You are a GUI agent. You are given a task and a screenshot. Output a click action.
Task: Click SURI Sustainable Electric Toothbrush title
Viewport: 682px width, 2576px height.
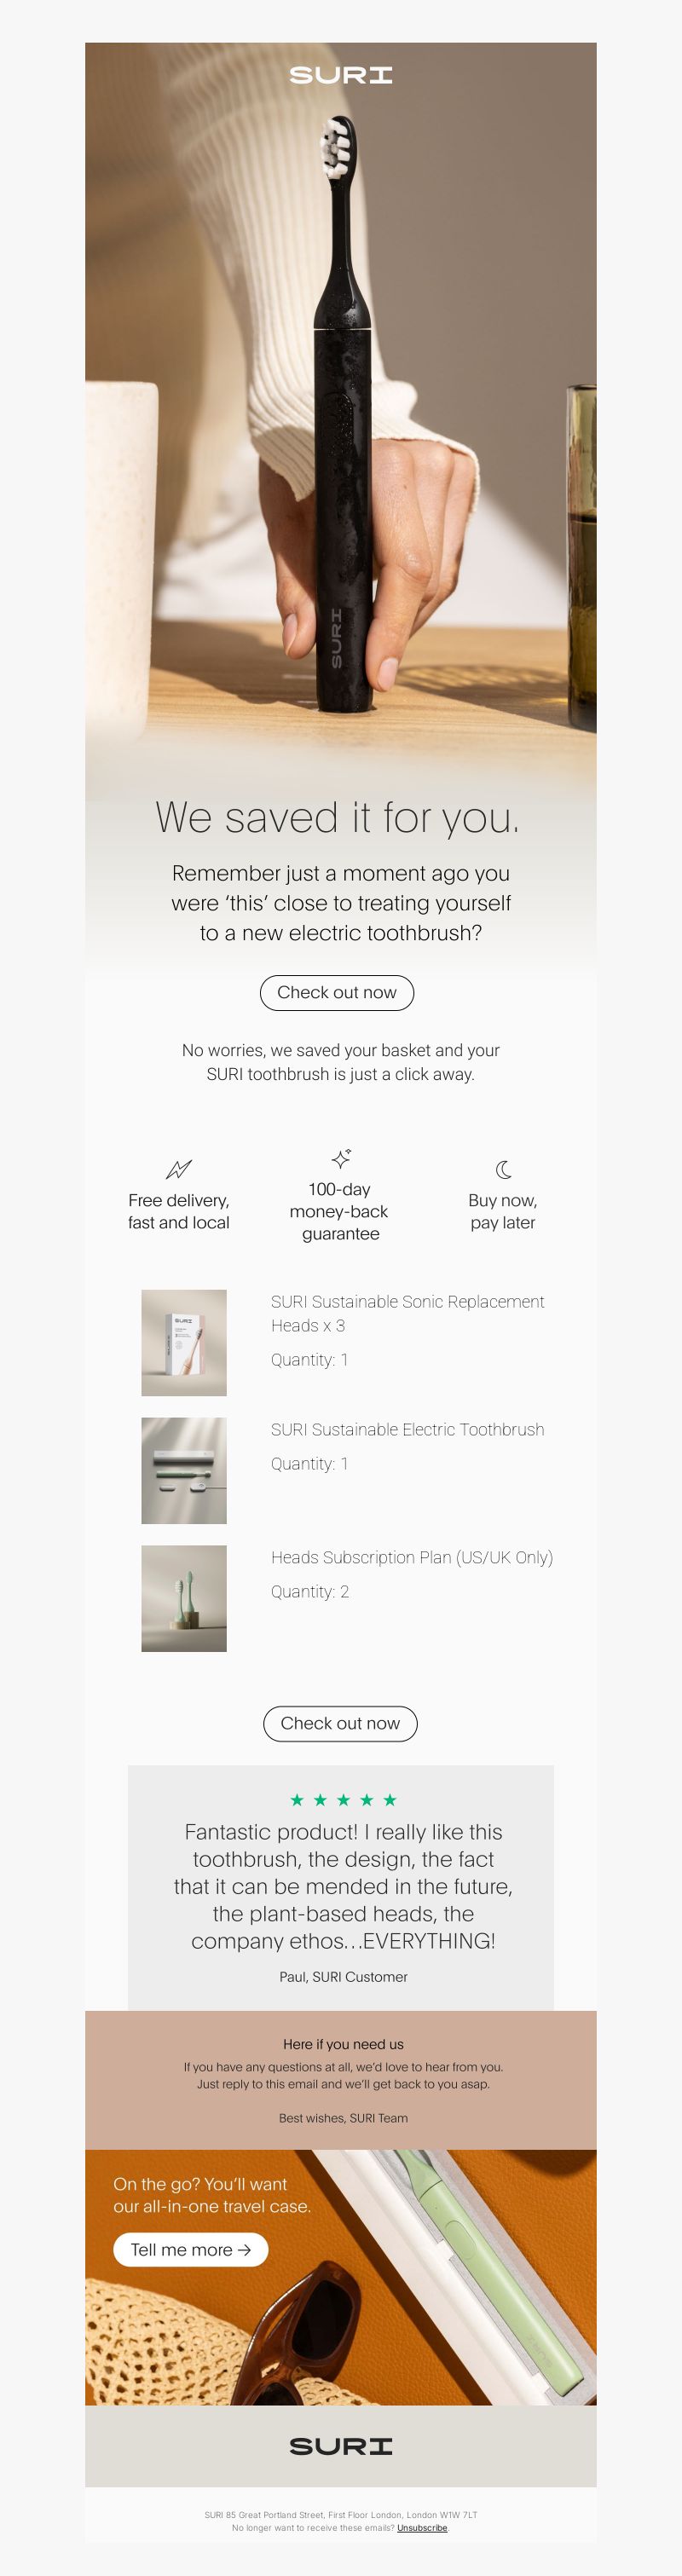click(407, 1430)
